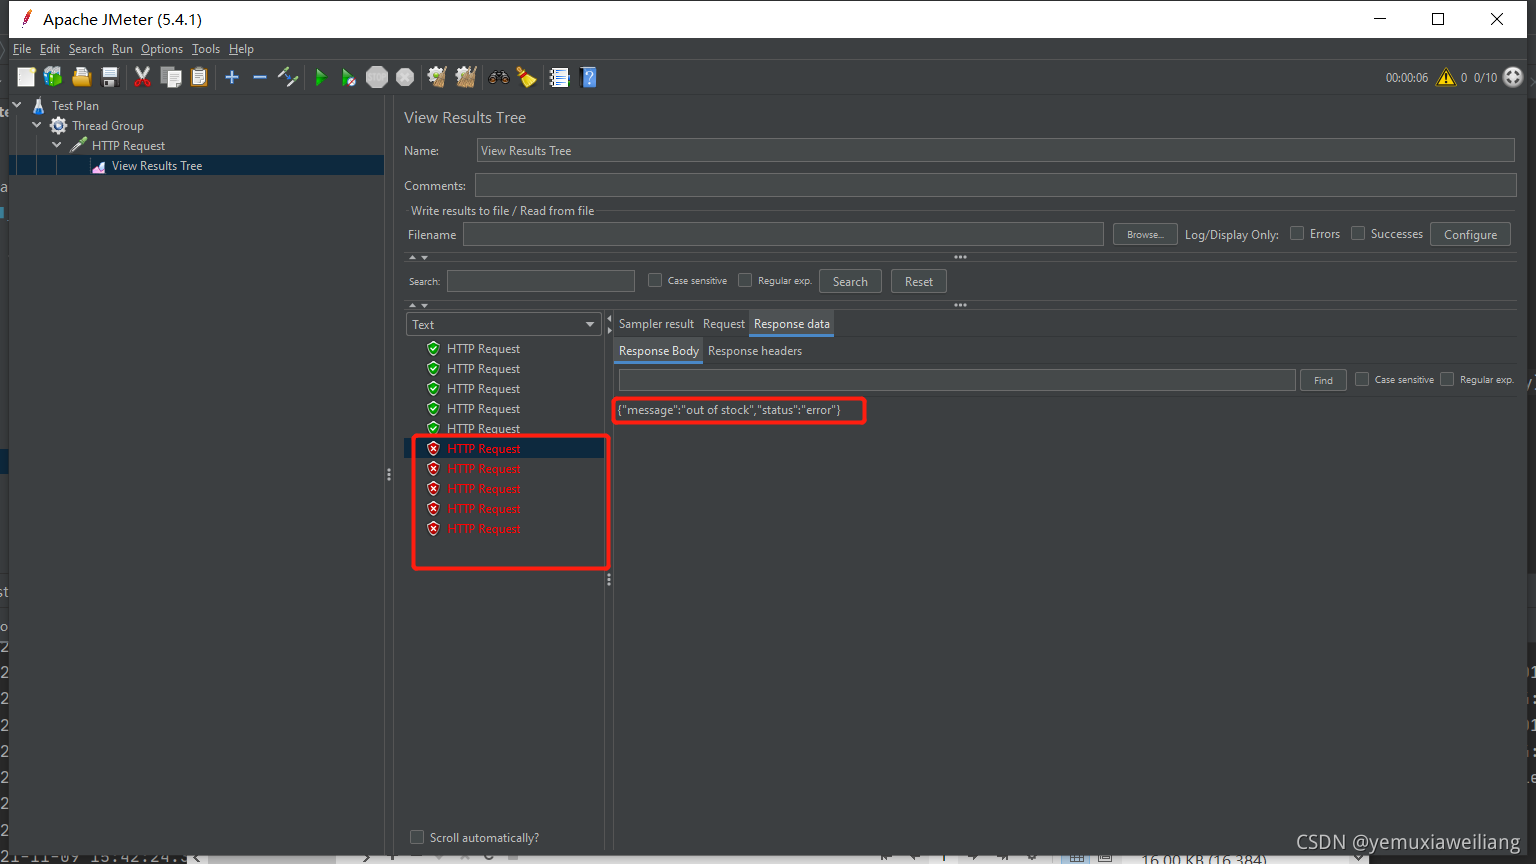The width and height of the screenshot is (1536, 864).
Task: Click the Find button
Action: 1323,380
